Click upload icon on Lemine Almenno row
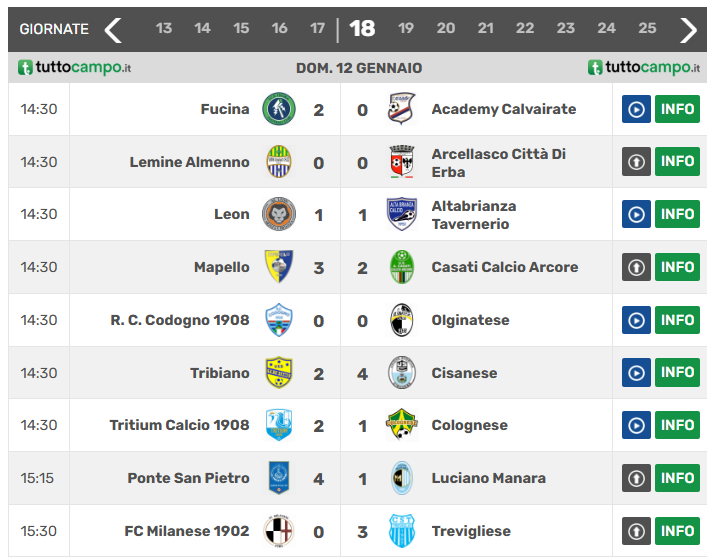707x557 pixels. (636, 162)
